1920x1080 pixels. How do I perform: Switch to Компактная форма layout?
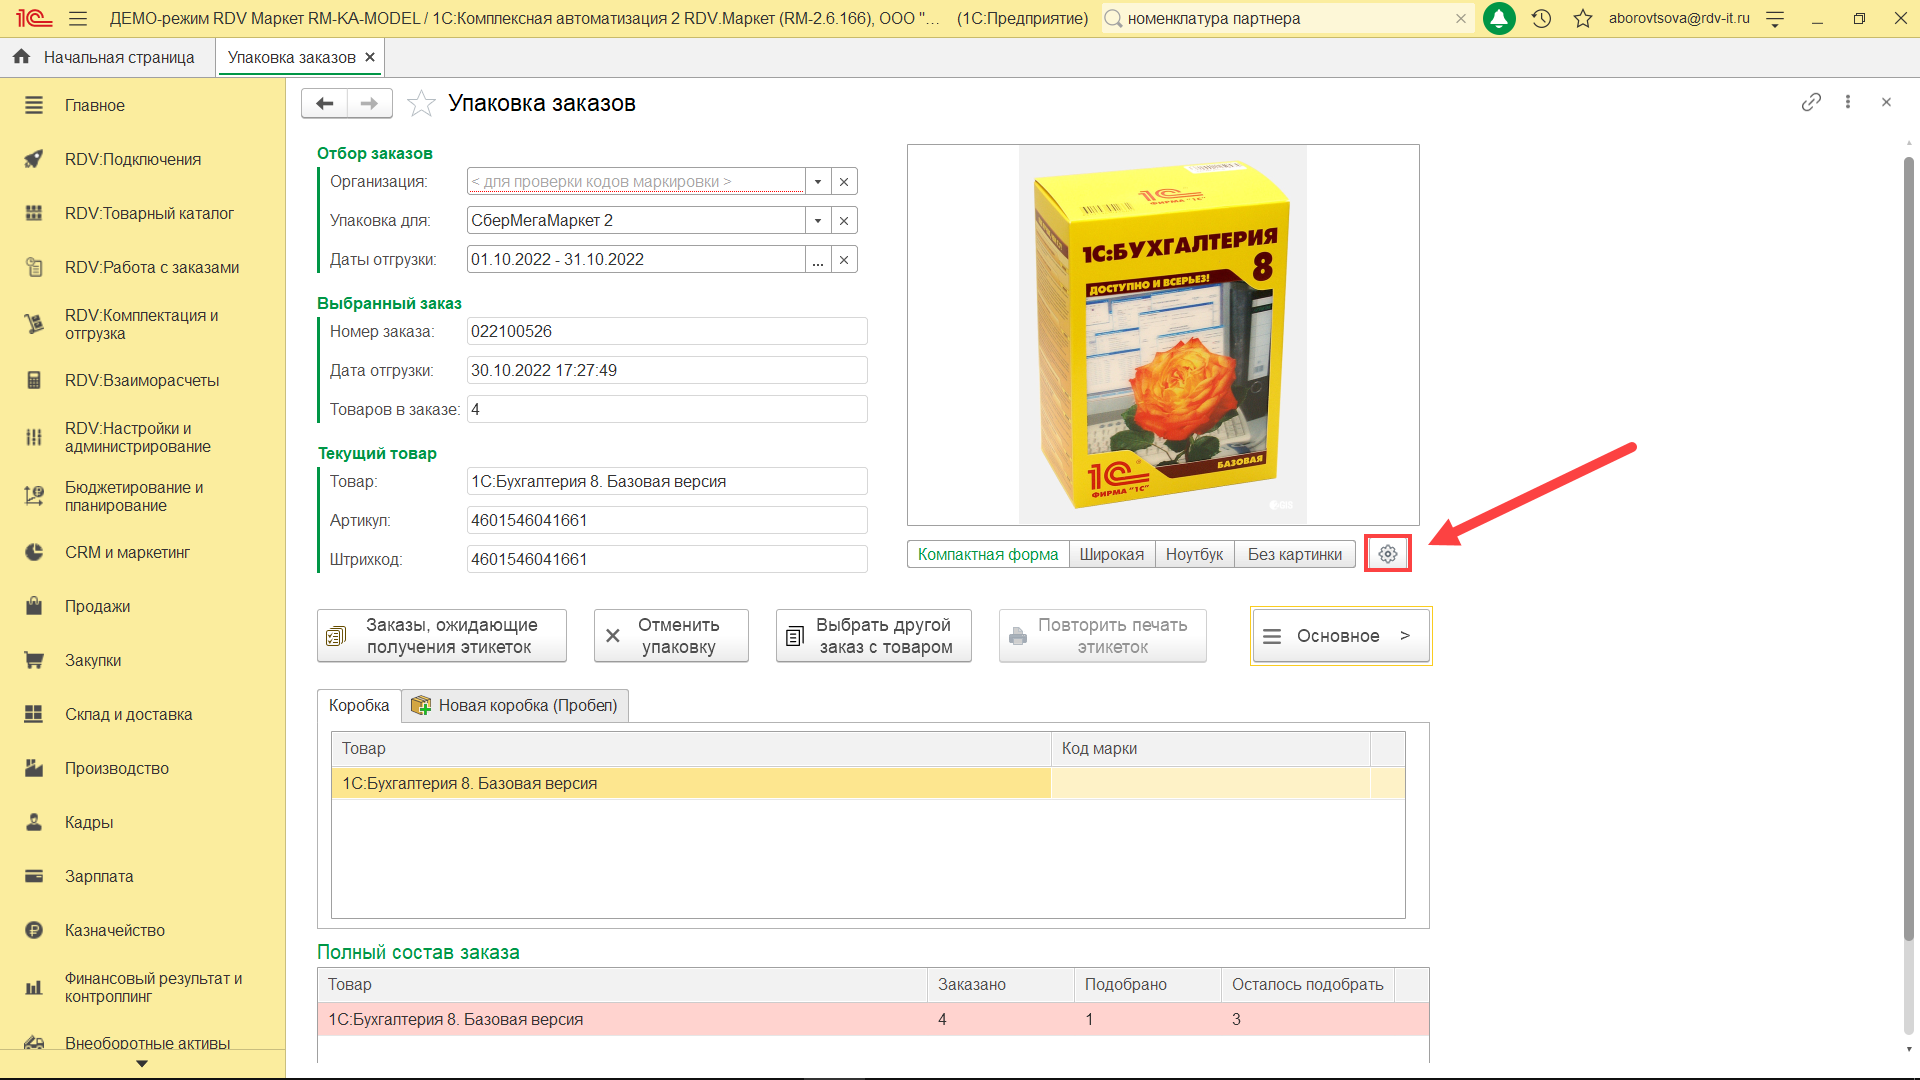click(x=987, y=554)
